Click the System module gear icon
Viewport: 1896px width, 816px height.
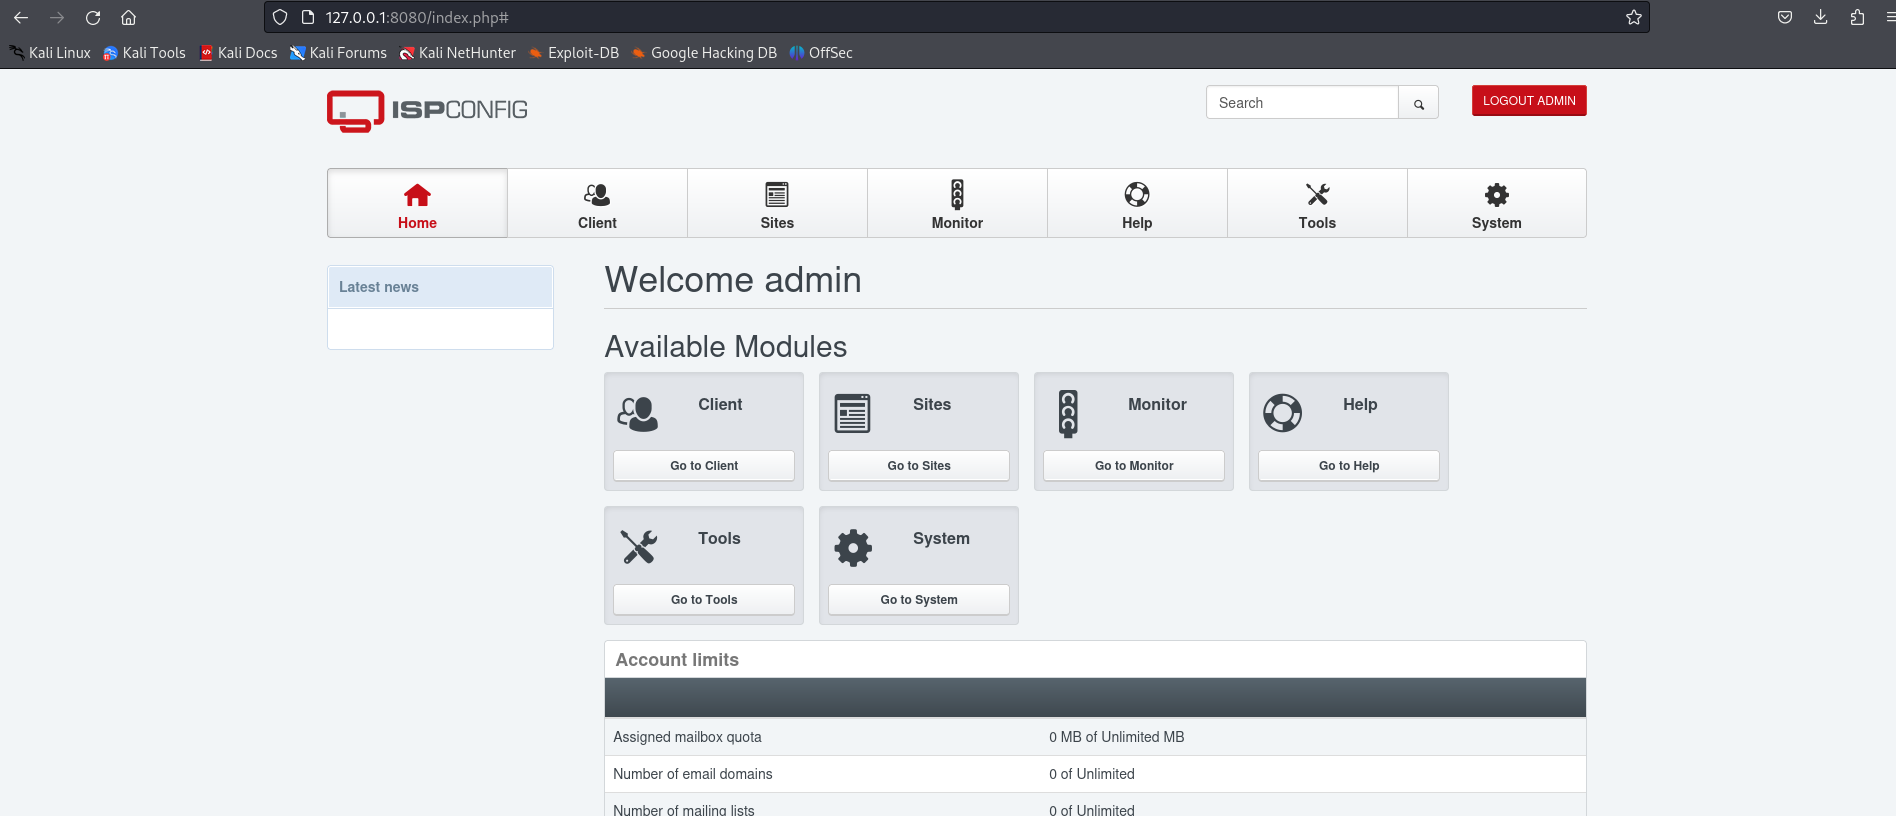click(x=853, y=548)
